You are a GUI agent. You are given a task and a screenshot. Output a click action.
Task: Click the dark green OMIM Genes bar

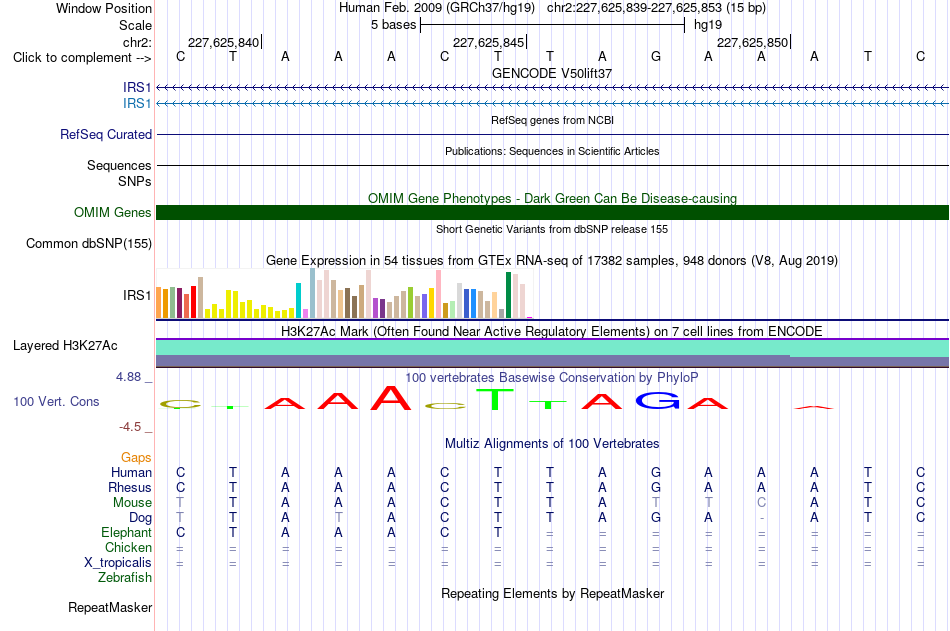pyautogui.click(x=552, y=212)
